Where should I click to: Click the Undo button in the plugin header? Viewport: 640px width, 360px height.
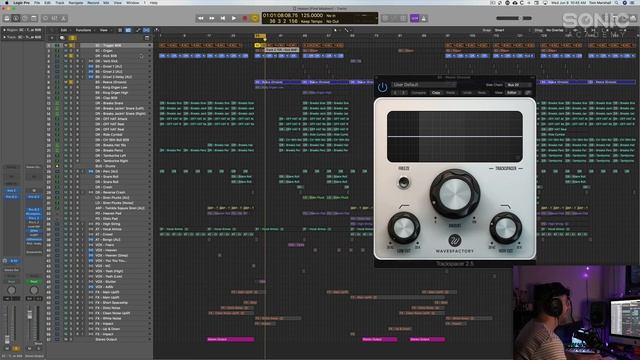coord(468,93)
